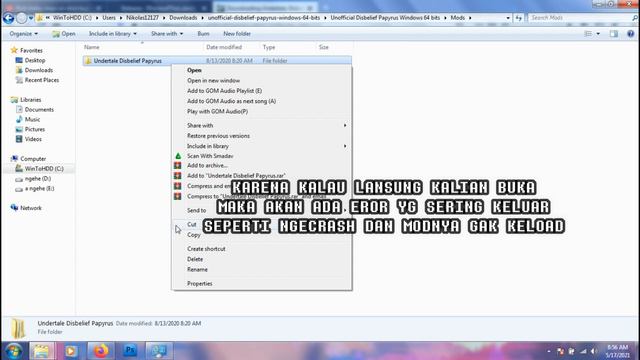Open the view options dropdown arrow
The height and width of the screenshot is (360, 640).
598,34
